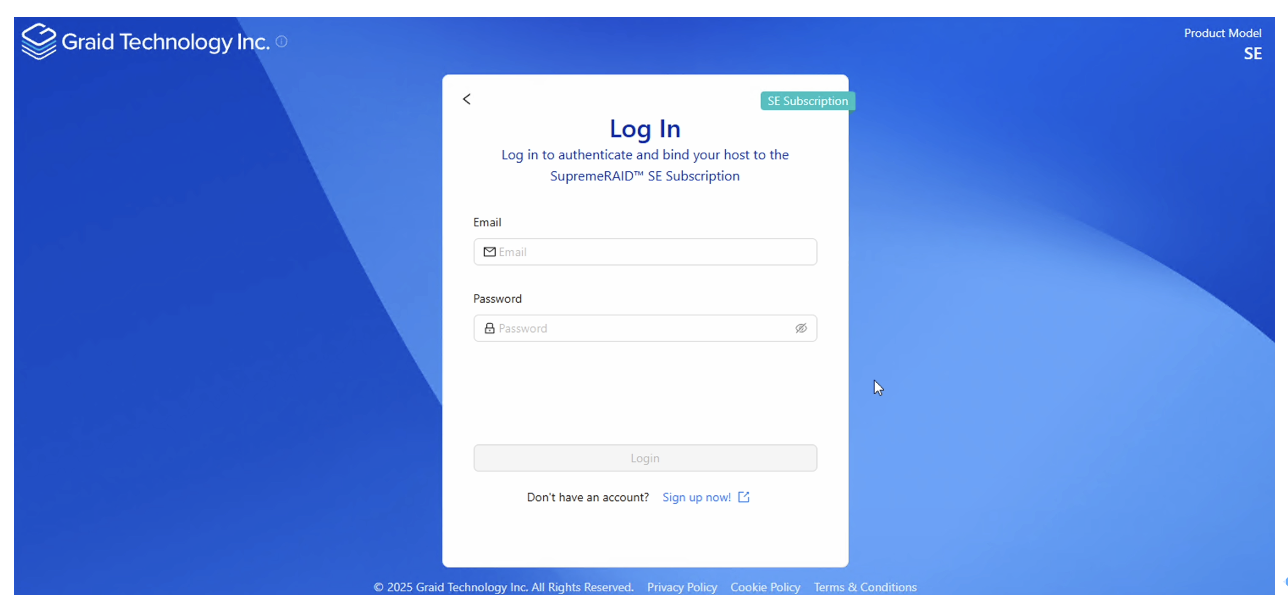Focus the Email input field

(645, 252)
